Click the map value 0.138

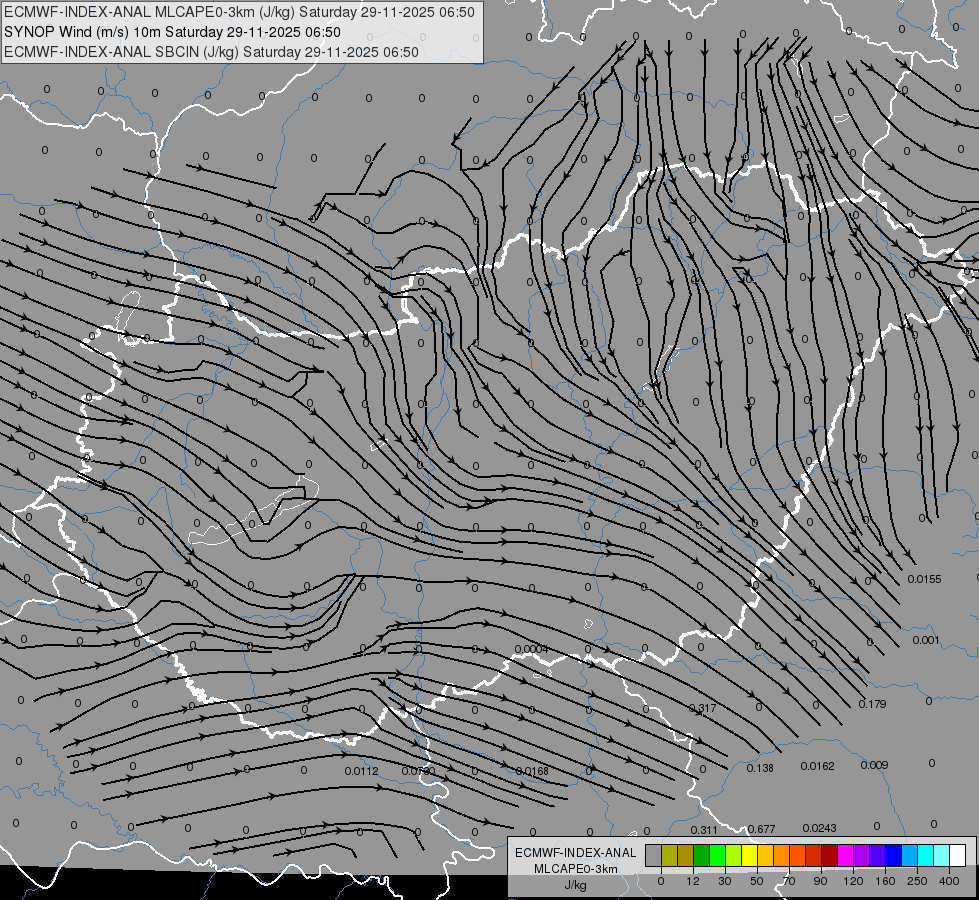(x=760, y=768)
